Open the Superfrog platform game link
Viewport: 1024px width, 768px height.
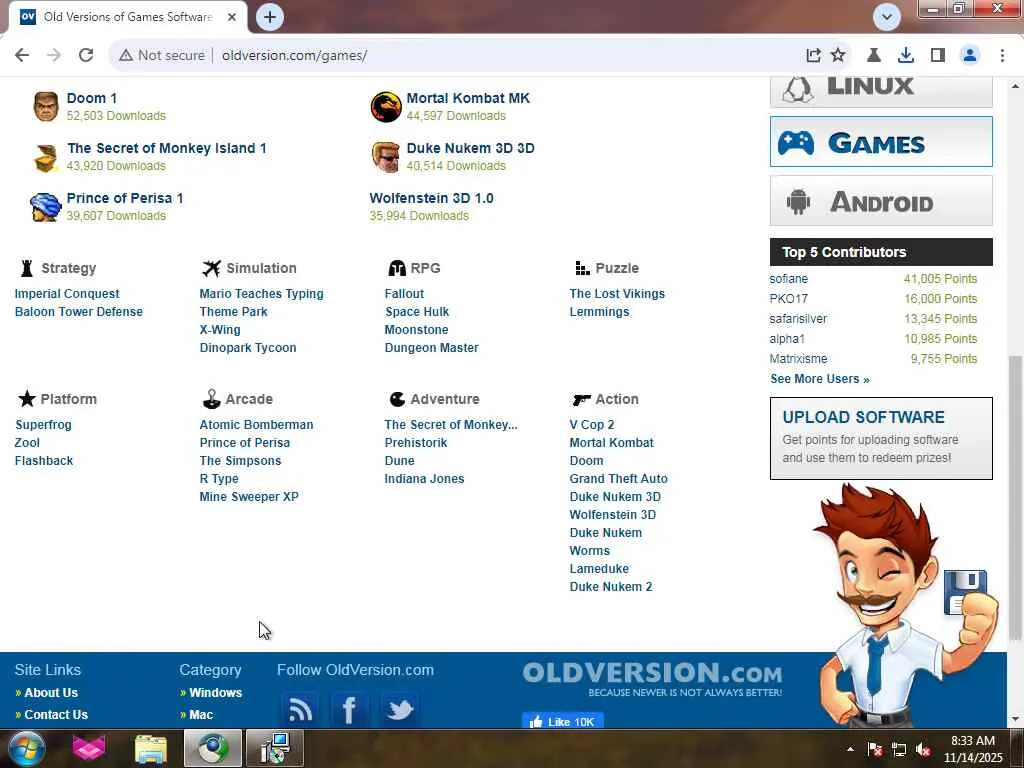point(43,424)
